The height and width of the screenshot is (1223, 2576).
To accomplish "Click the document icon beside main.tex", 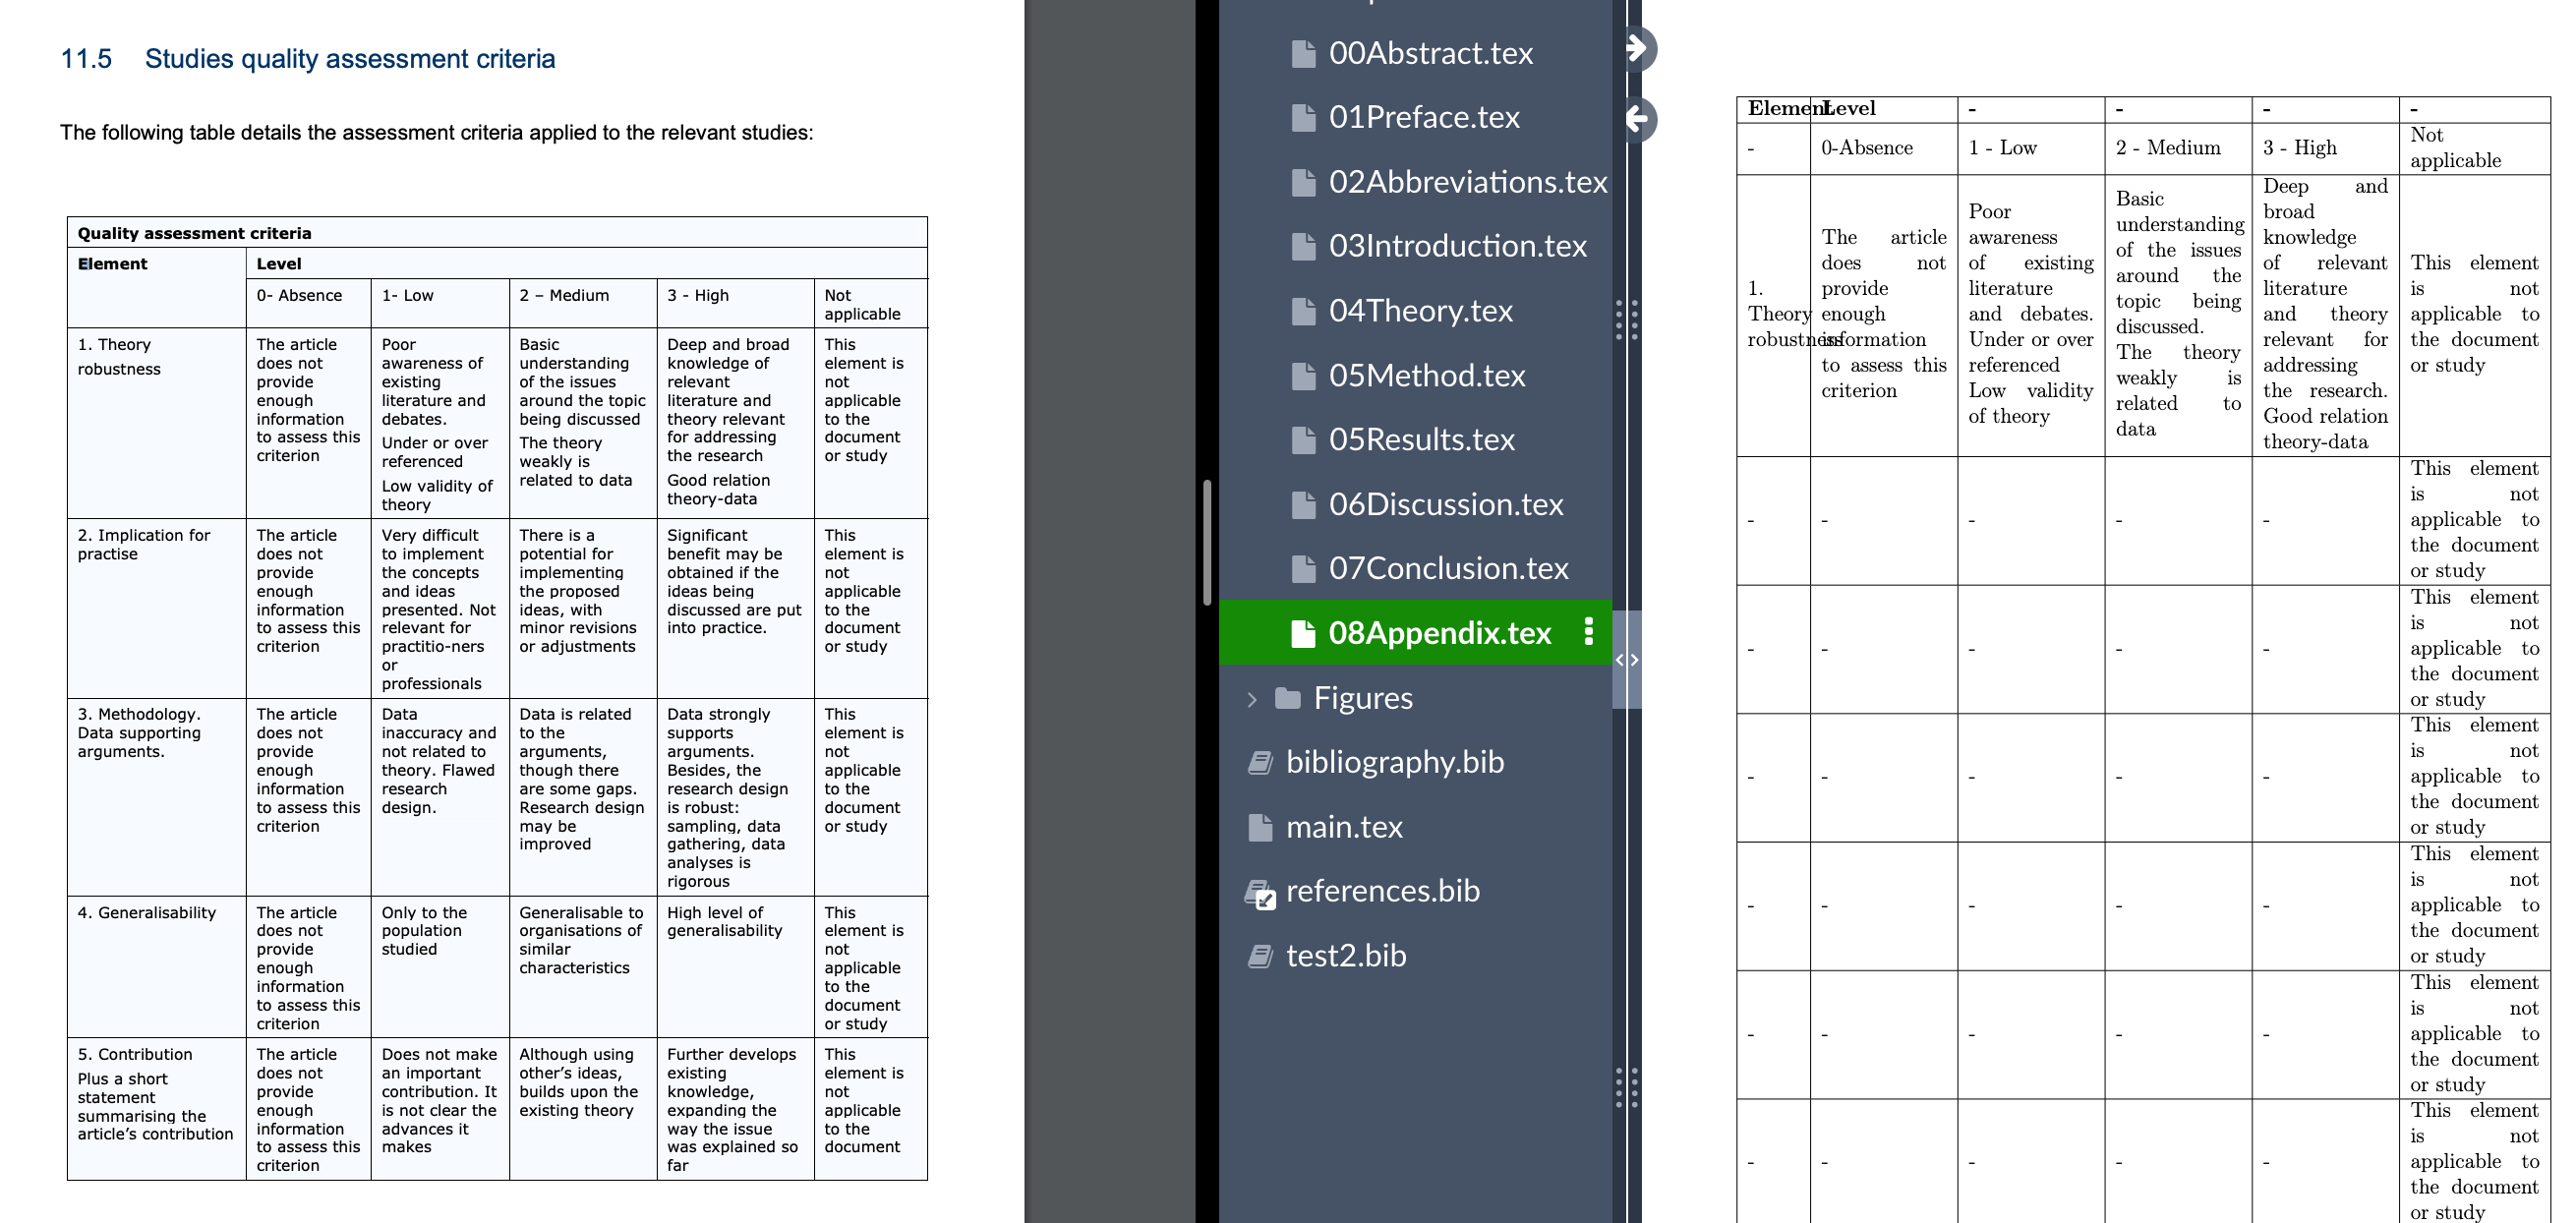I will pos(1259,827).
